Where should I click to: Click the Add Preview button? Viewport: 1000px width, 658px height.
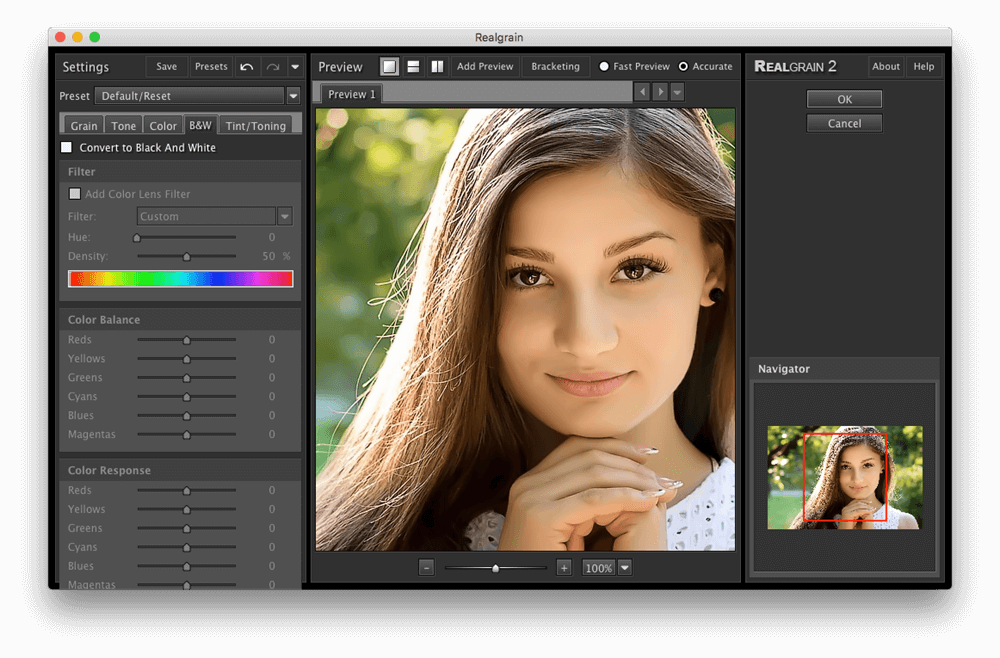tap(485, 67)
